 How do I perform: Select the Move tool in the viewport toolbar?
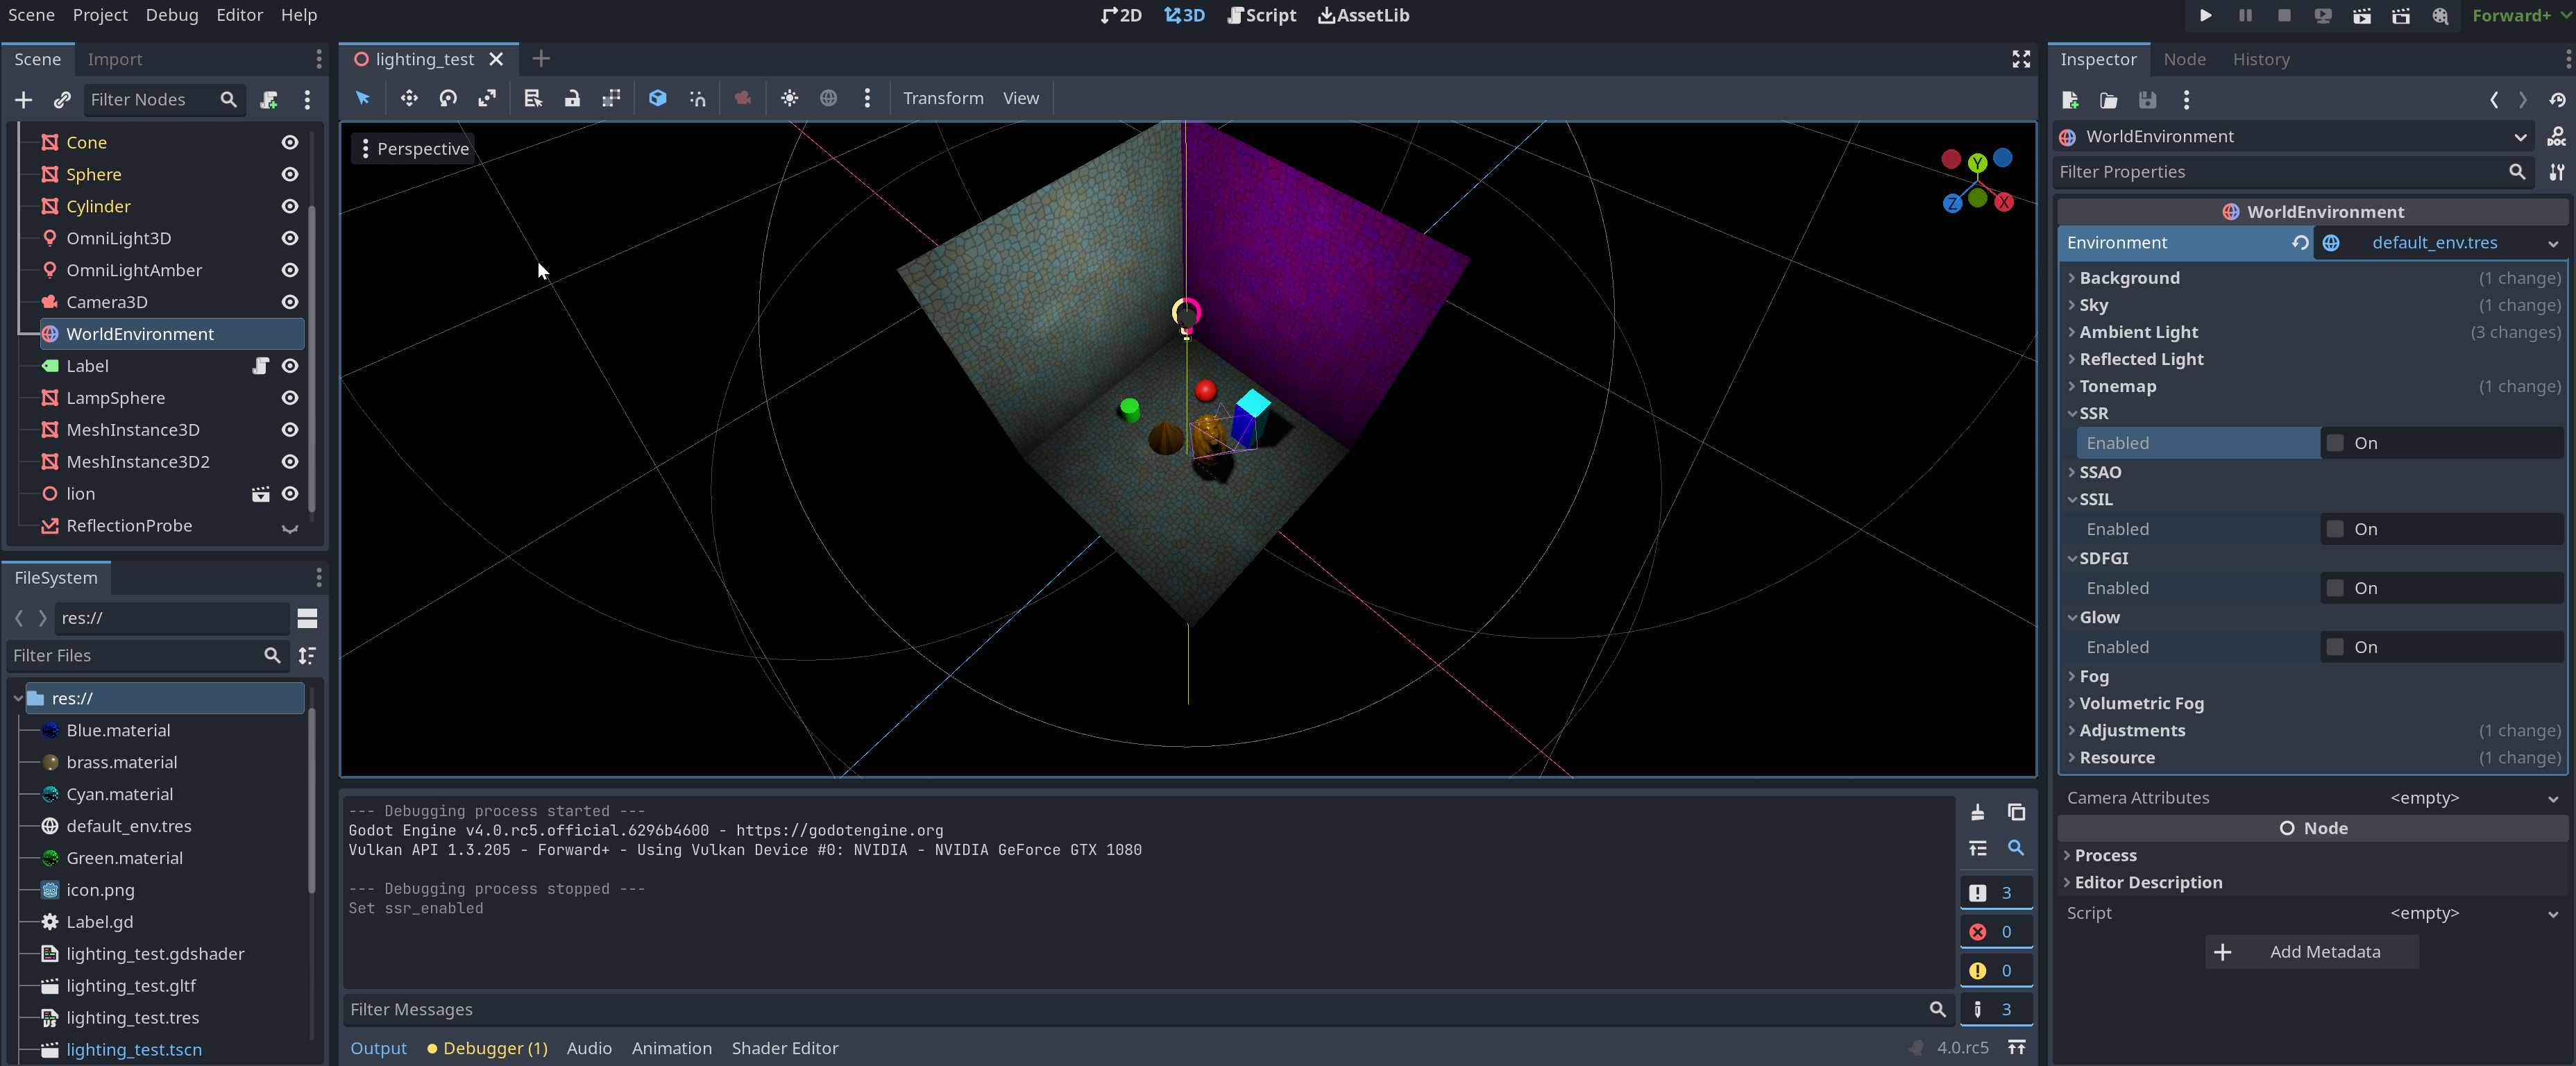(409, 98)
